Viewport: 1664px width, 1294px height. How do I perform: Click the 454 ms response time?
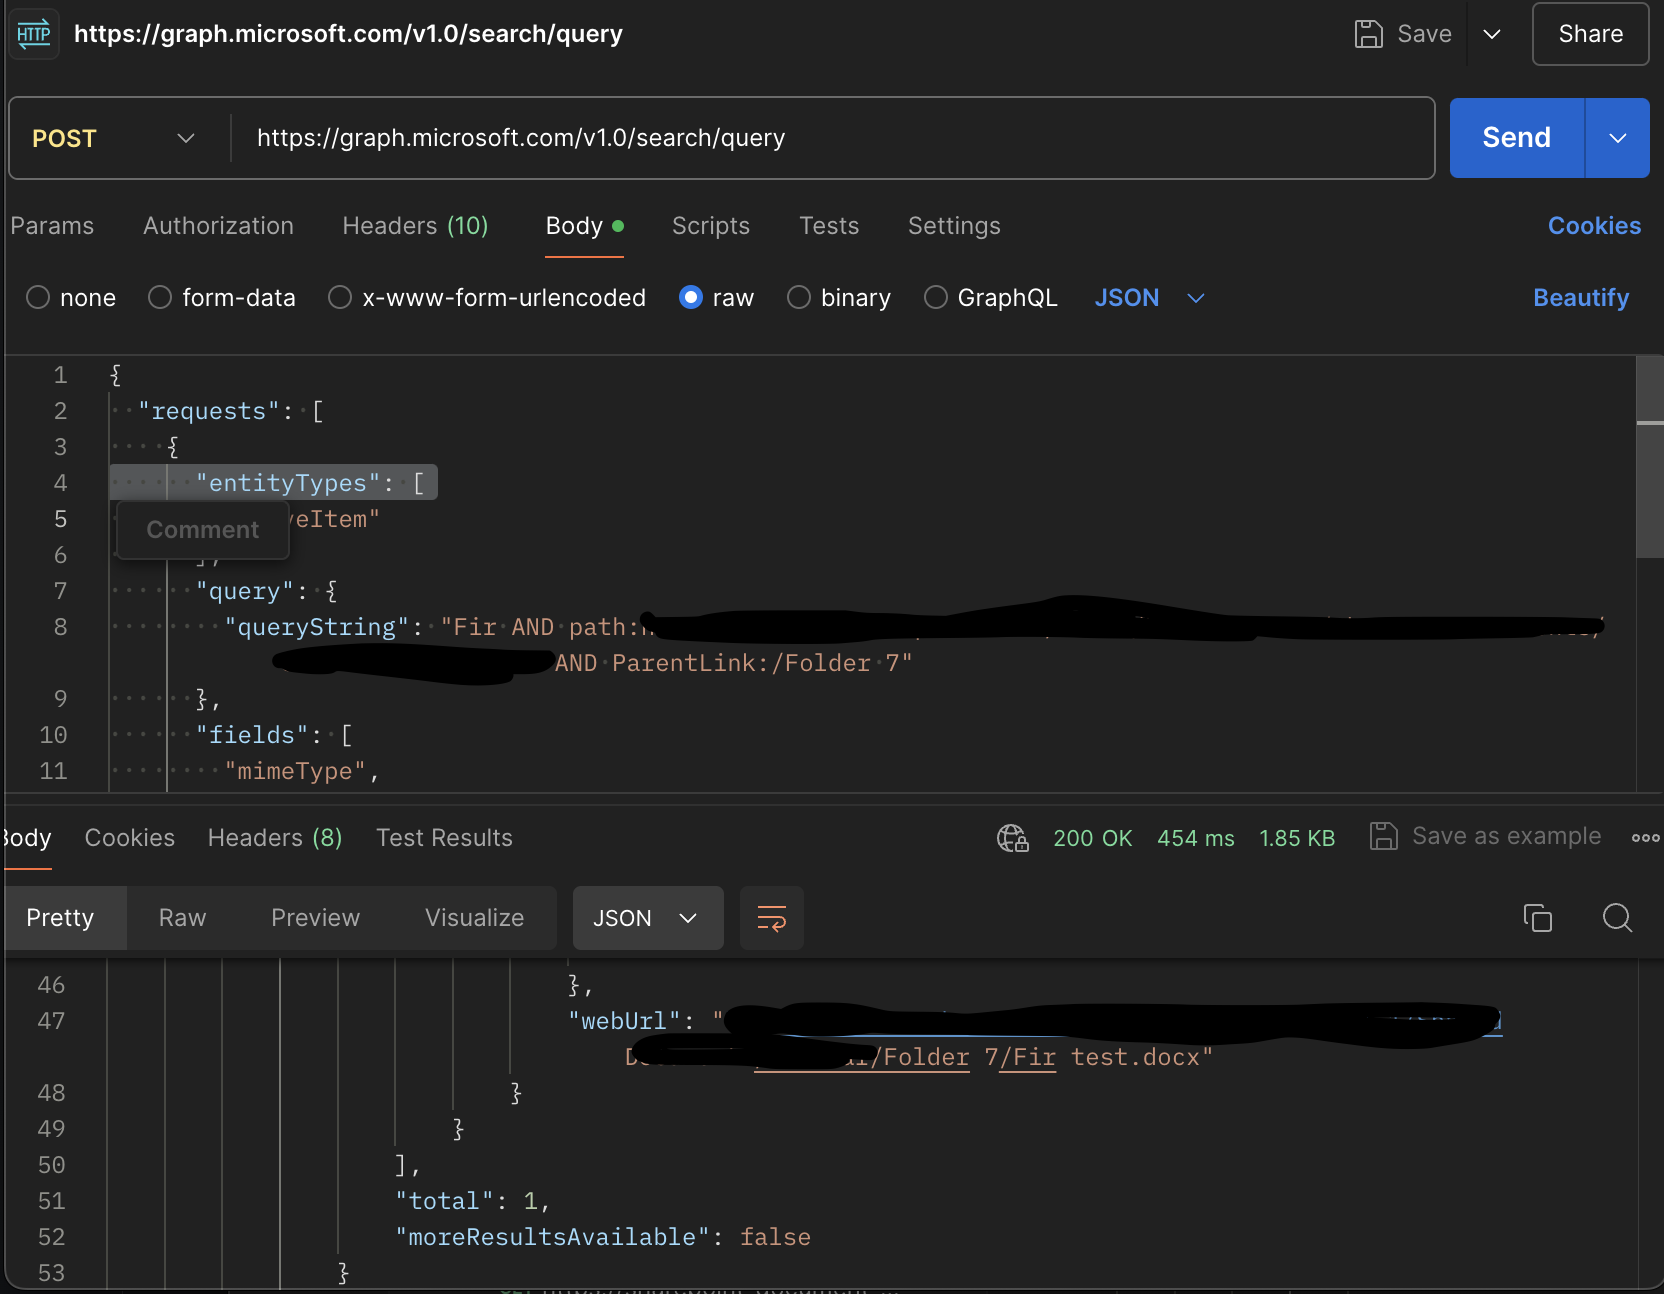coord(1196,838)
